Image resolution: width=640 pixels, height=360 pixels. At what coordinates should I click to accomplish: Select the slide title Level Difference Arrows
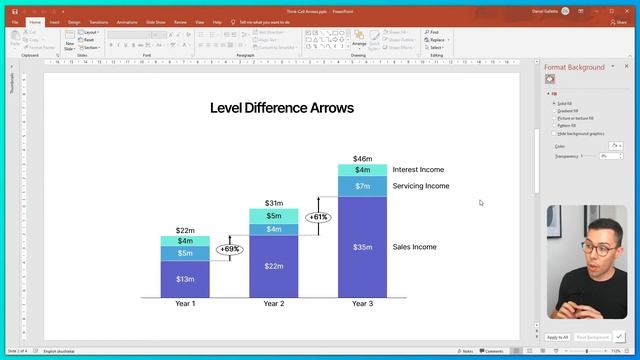[x=282, y=108]
